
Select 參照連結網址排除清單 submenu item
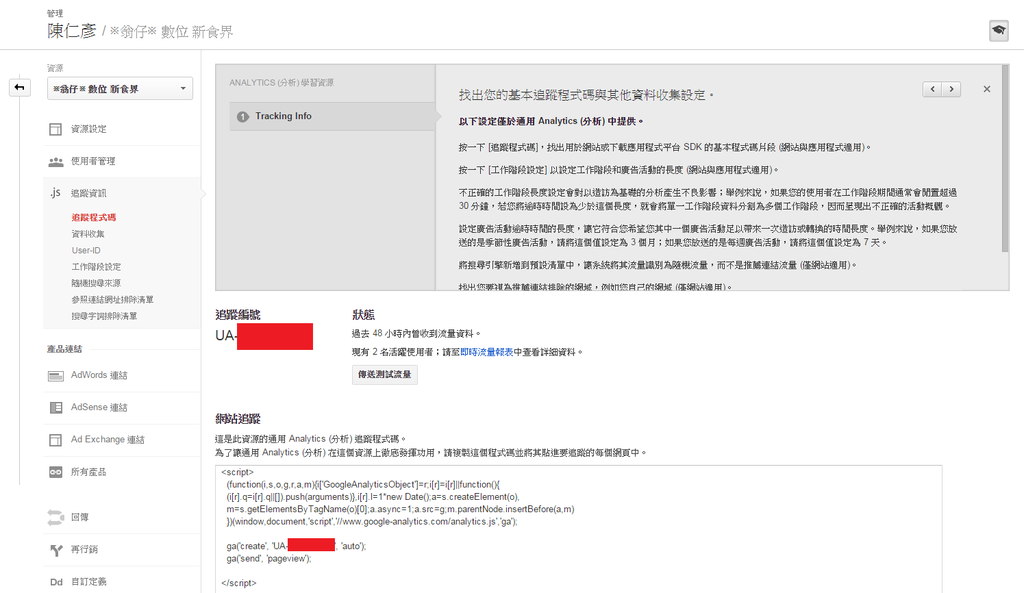[112, 300]
